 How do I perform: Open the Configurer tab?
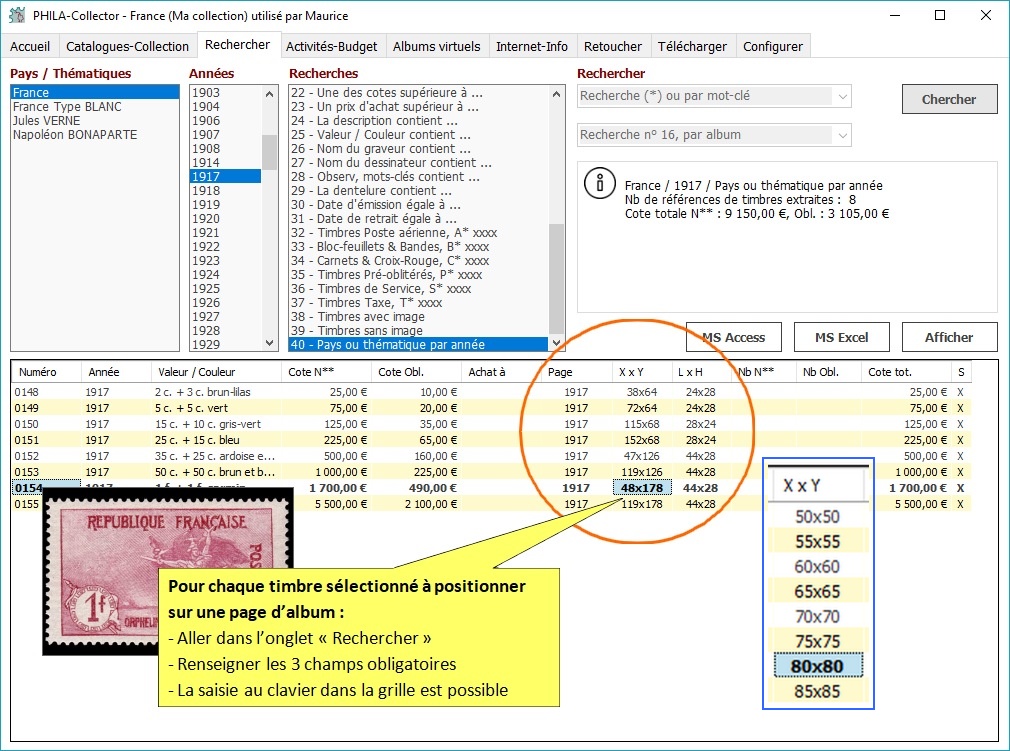[x=773, y=46]
